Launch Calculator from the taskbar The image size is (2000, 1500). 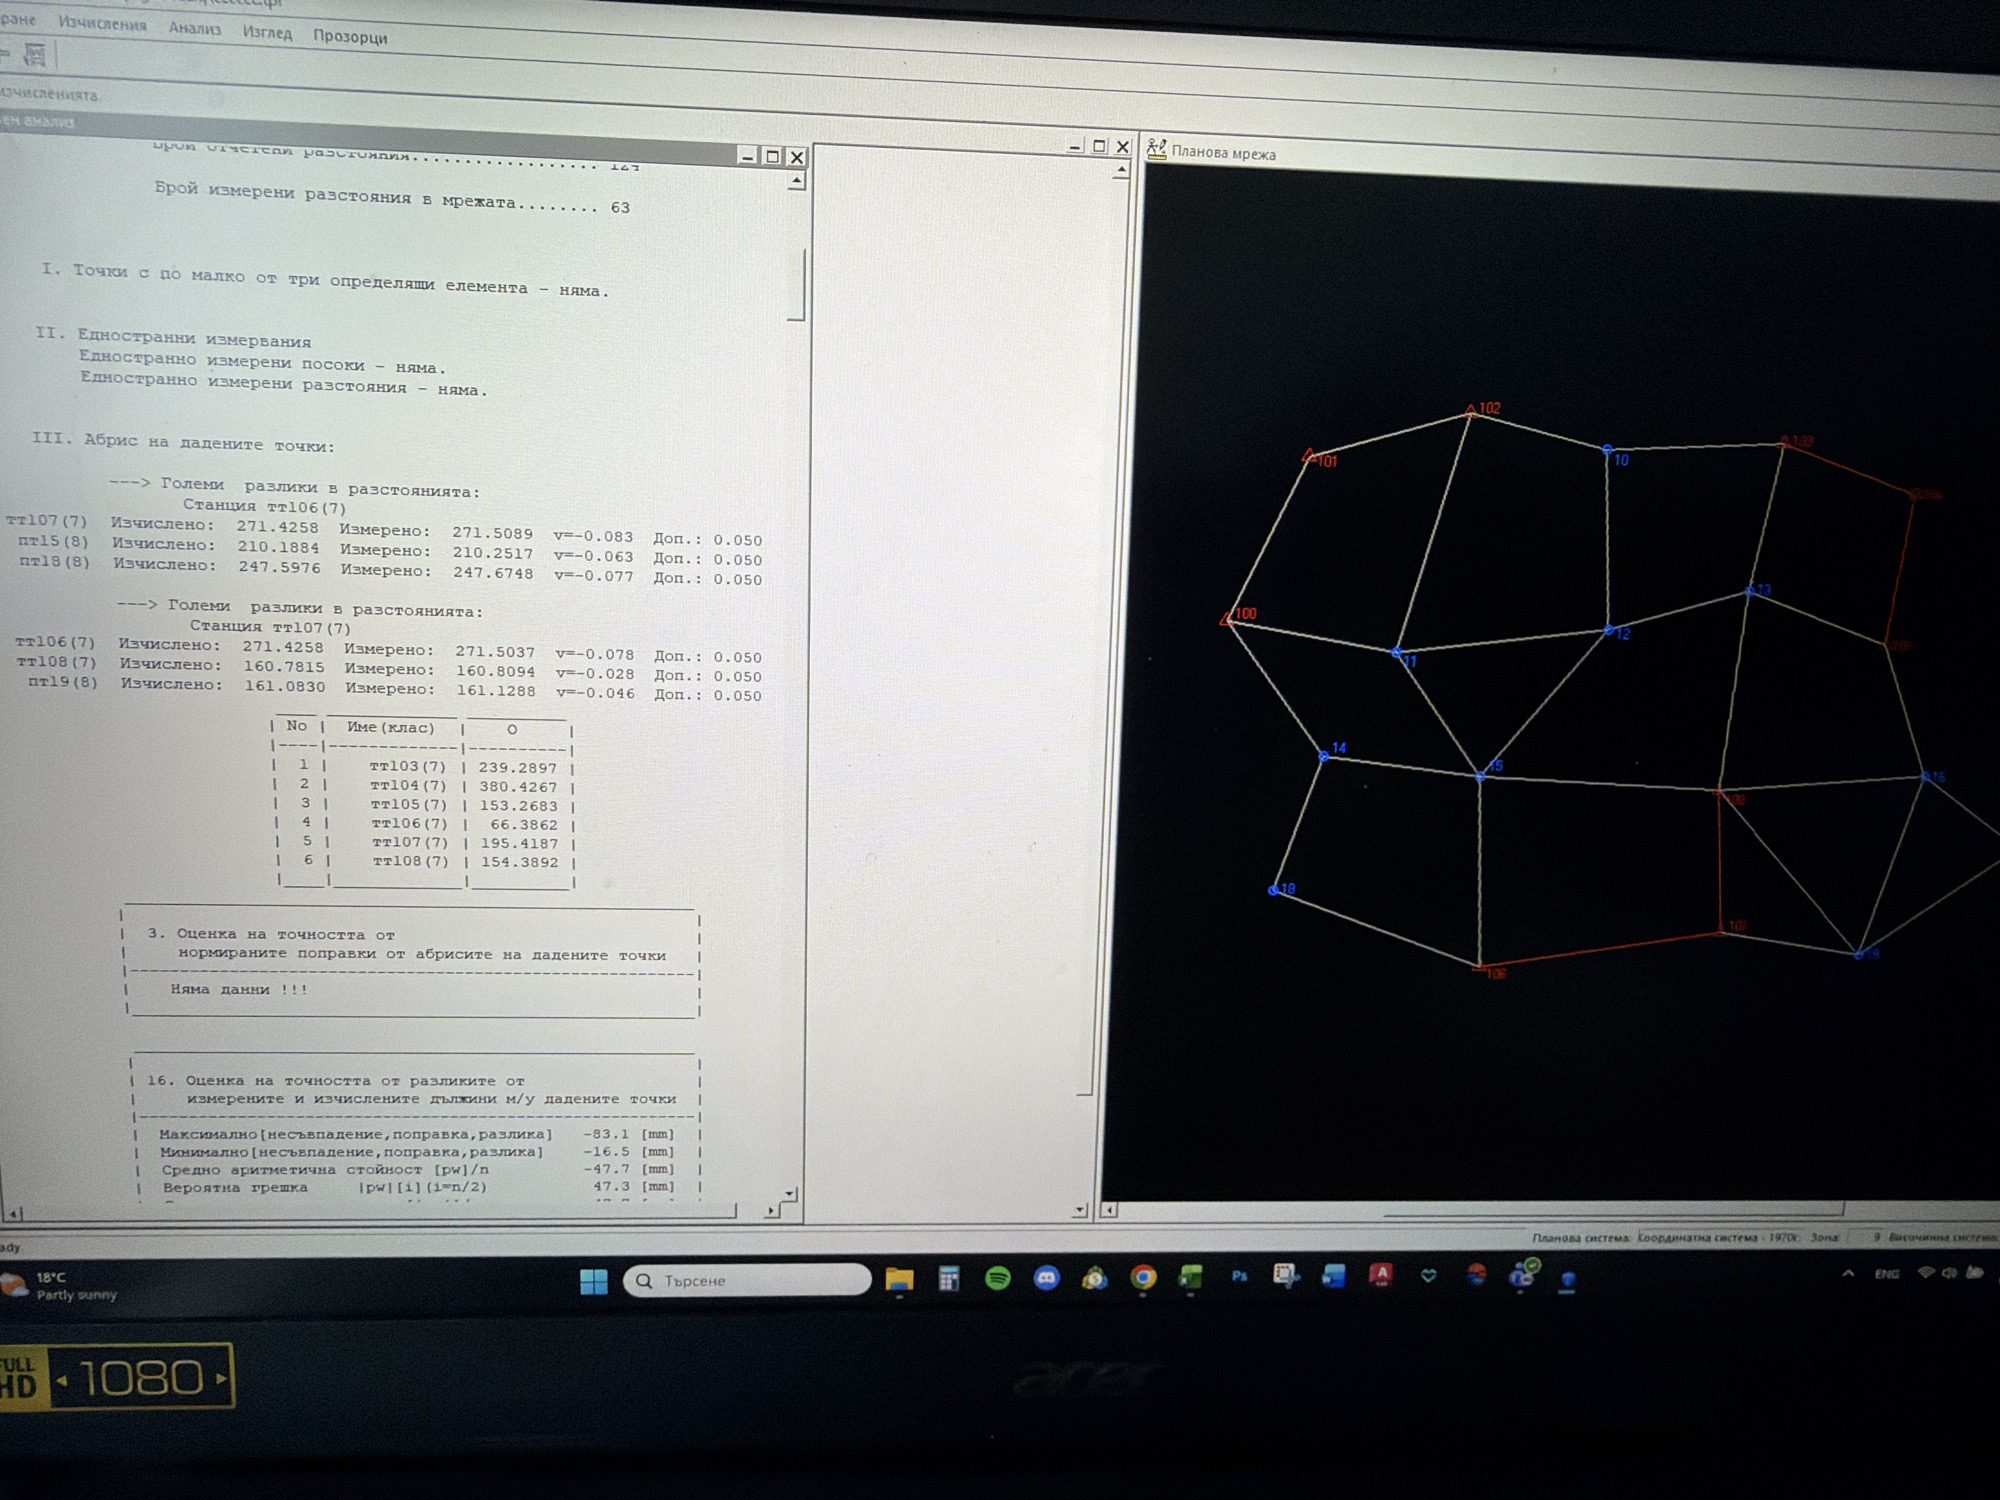tap(949, 1278)
